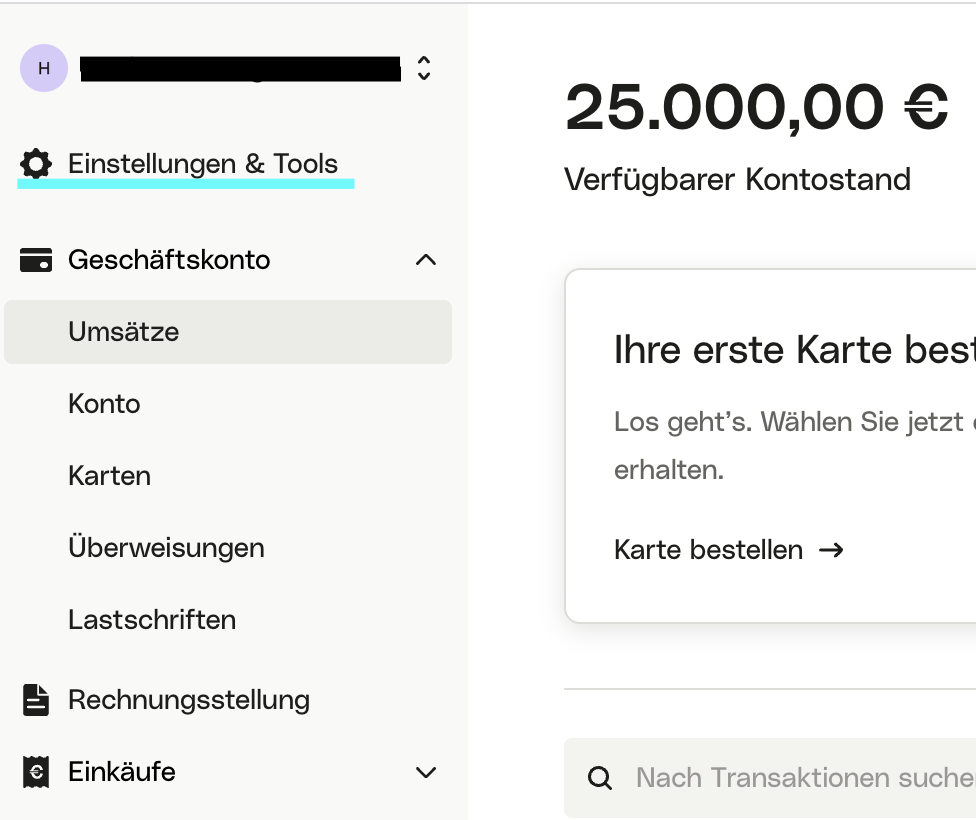This screenshot has width=976, height=820.
Task: Expand the Einkäufe section chevron
Action: point(426,772)
